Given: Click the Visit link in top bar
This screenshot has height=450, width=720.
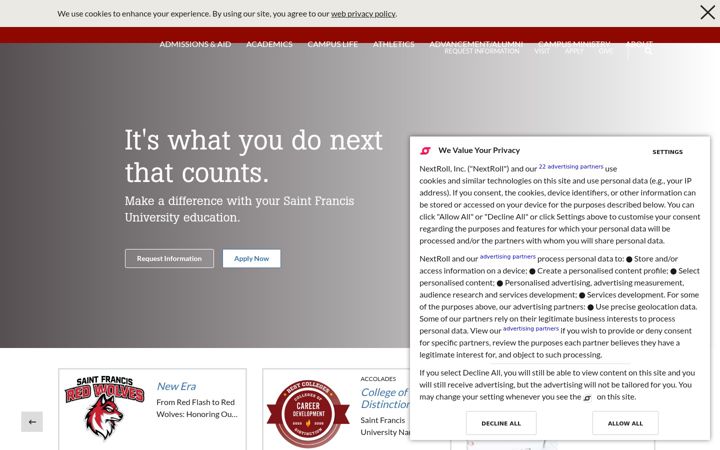Looking at the screenshot, I should (x=542, y=51).
